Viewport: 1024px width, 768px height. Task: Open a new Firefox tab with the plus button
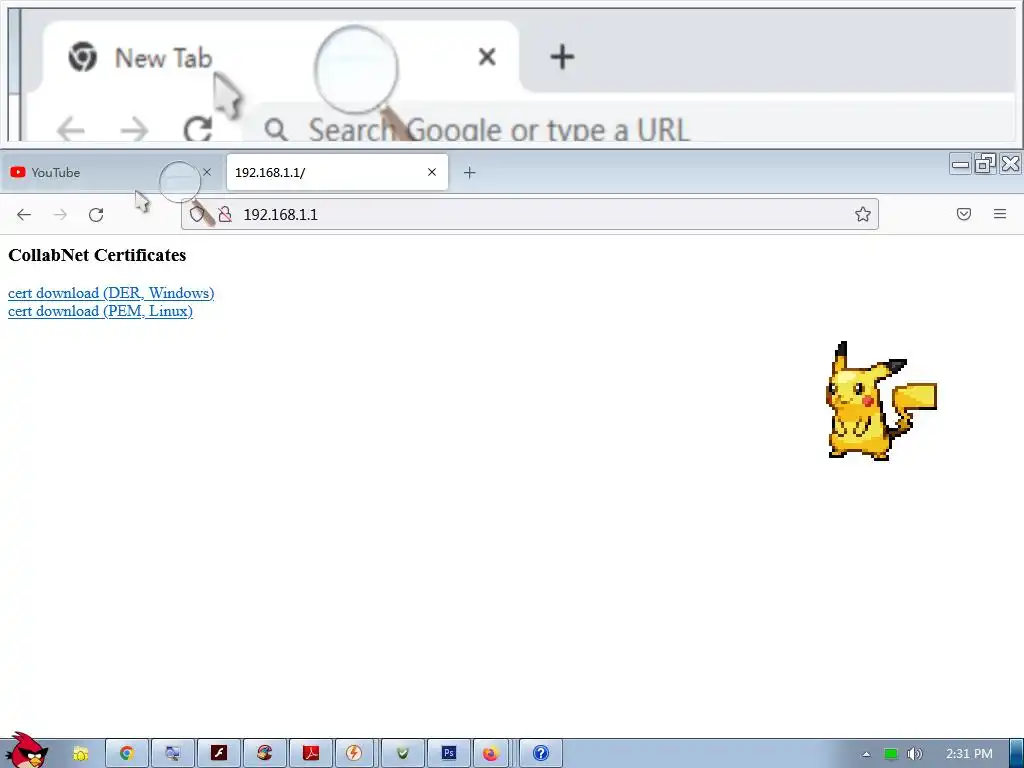pos(469,172)
